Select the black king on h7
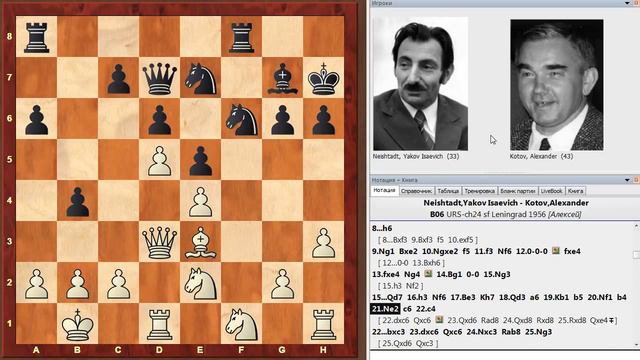The height and width of the screenshot is (360, 640). click(x=323, y=78)
